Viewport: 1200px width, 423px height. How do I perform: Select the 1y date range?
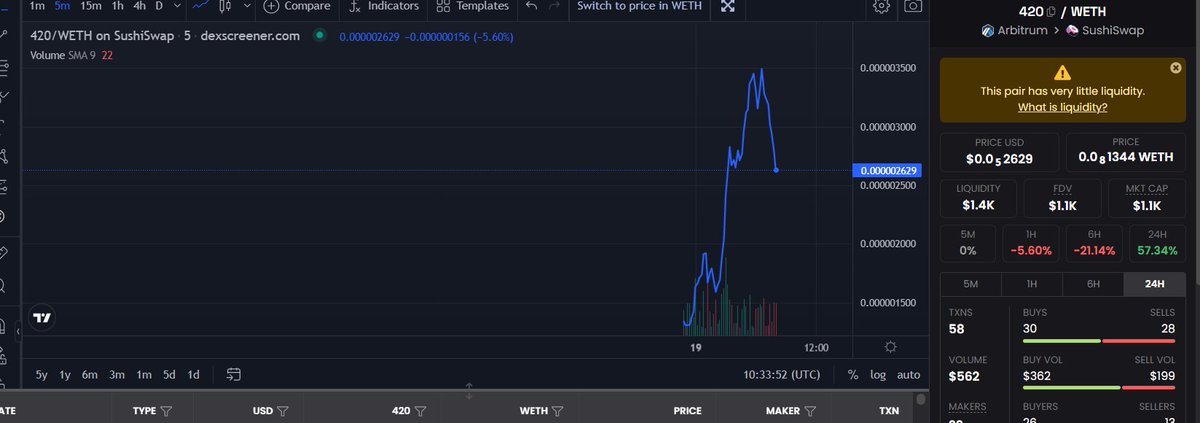pyautogui.click(x=65, y=375)
